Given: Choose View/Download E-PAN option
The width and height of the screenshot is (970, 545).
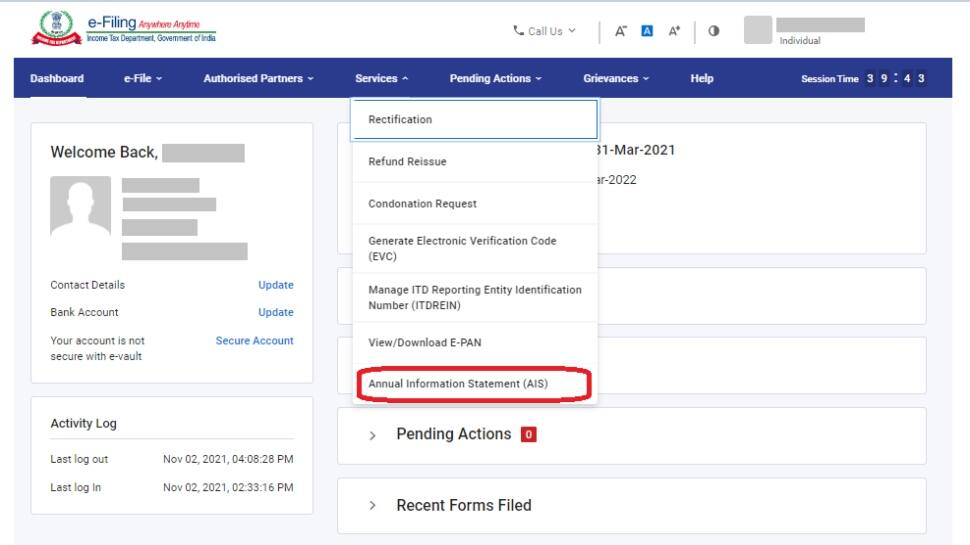Looking at the screenshot, I should coord(474,343).
